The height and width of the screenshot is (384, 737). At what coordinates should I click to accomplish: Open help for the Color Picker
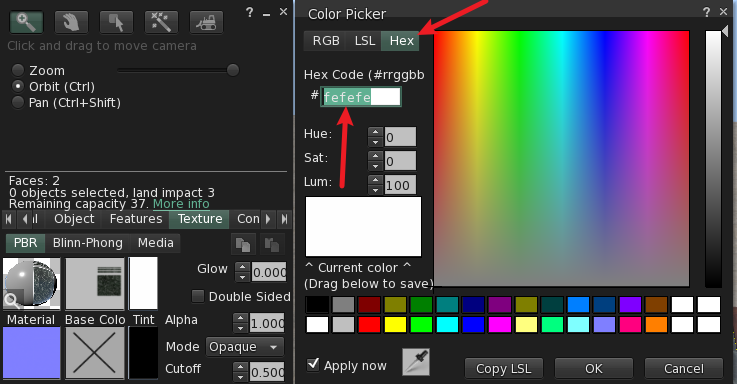click(x=706, y=12)
